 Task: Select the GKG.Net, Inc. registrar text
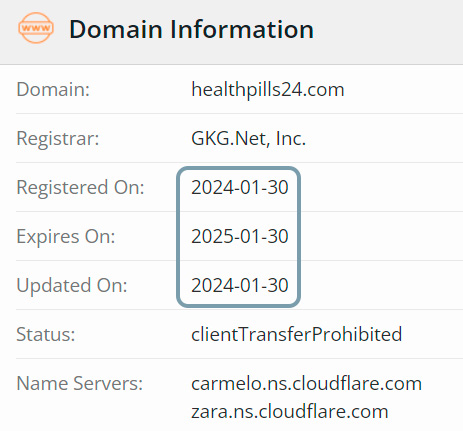248,139
